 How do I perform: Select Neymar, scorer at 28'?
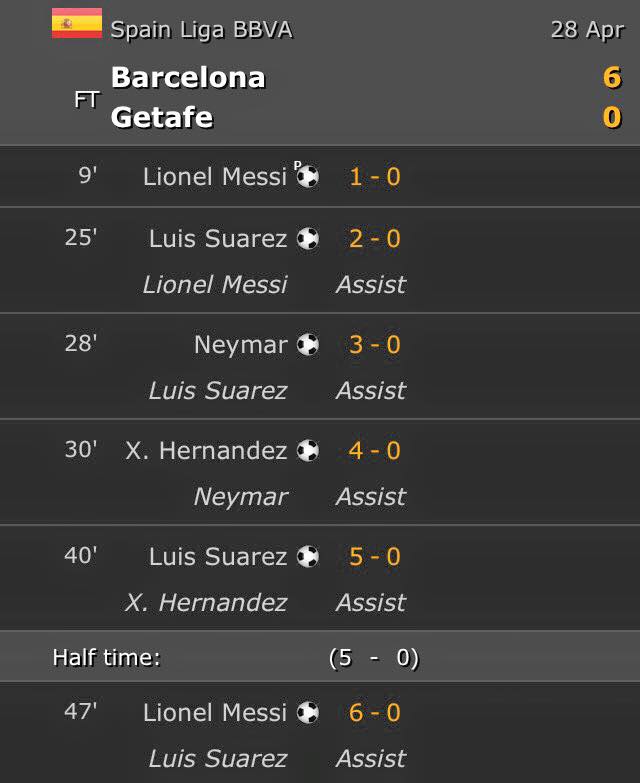pyautogui.click(x=241, y=345)
